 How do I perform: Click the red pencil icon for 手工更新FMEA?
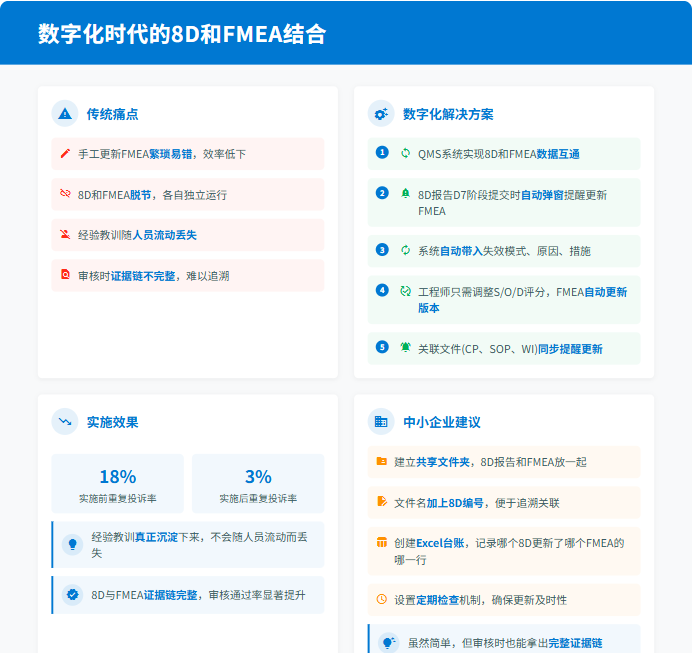pos(65,154)
